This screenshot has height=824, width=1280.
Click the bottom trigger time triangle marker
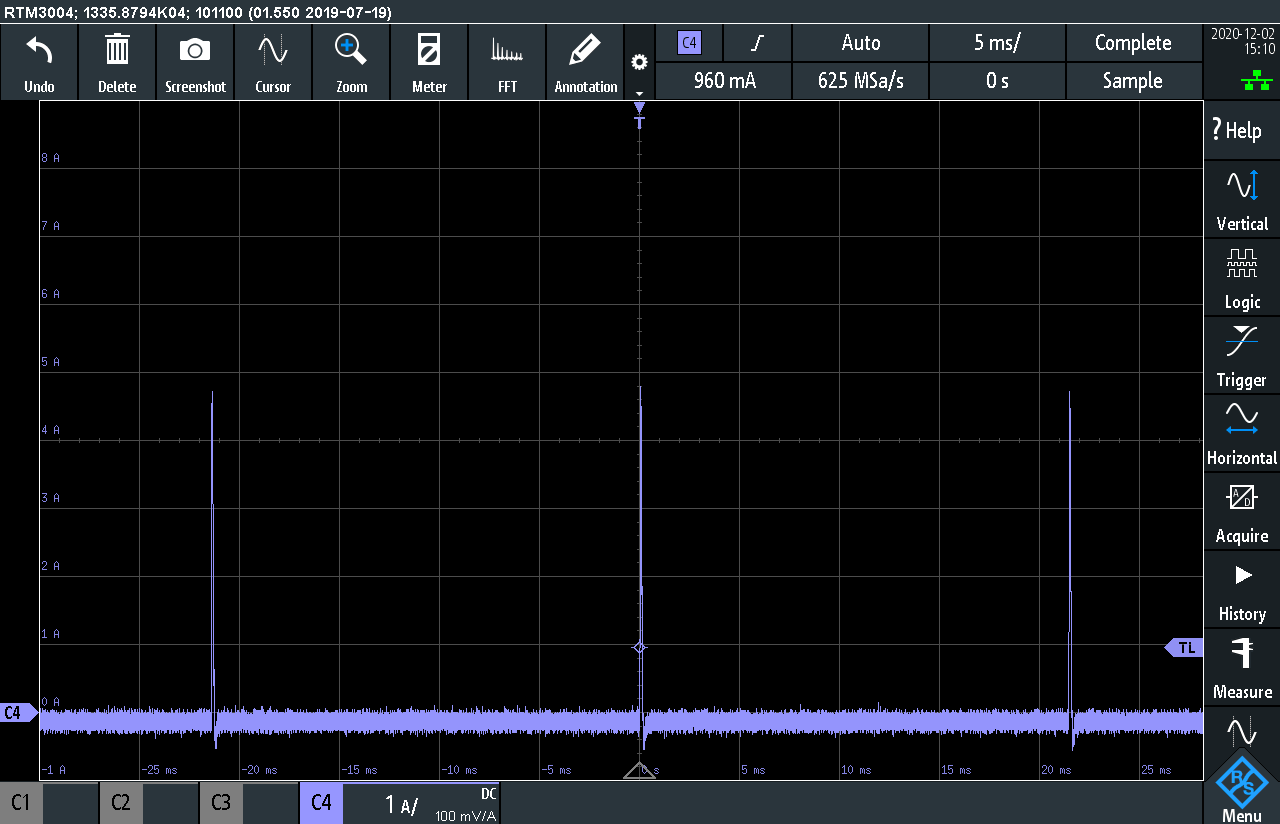click(640, 770)
